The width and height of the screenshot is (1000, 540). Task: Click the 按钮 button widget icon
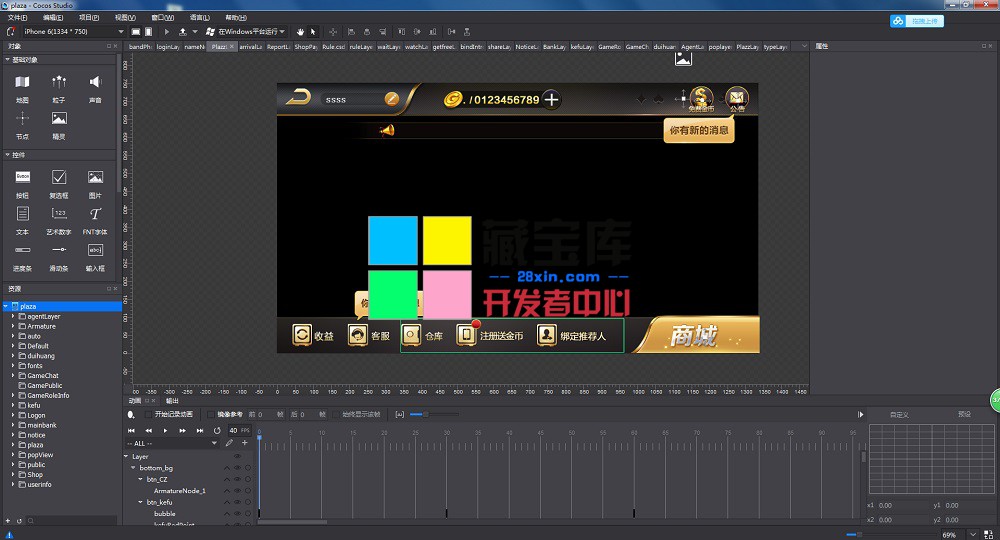pos(23,177)
